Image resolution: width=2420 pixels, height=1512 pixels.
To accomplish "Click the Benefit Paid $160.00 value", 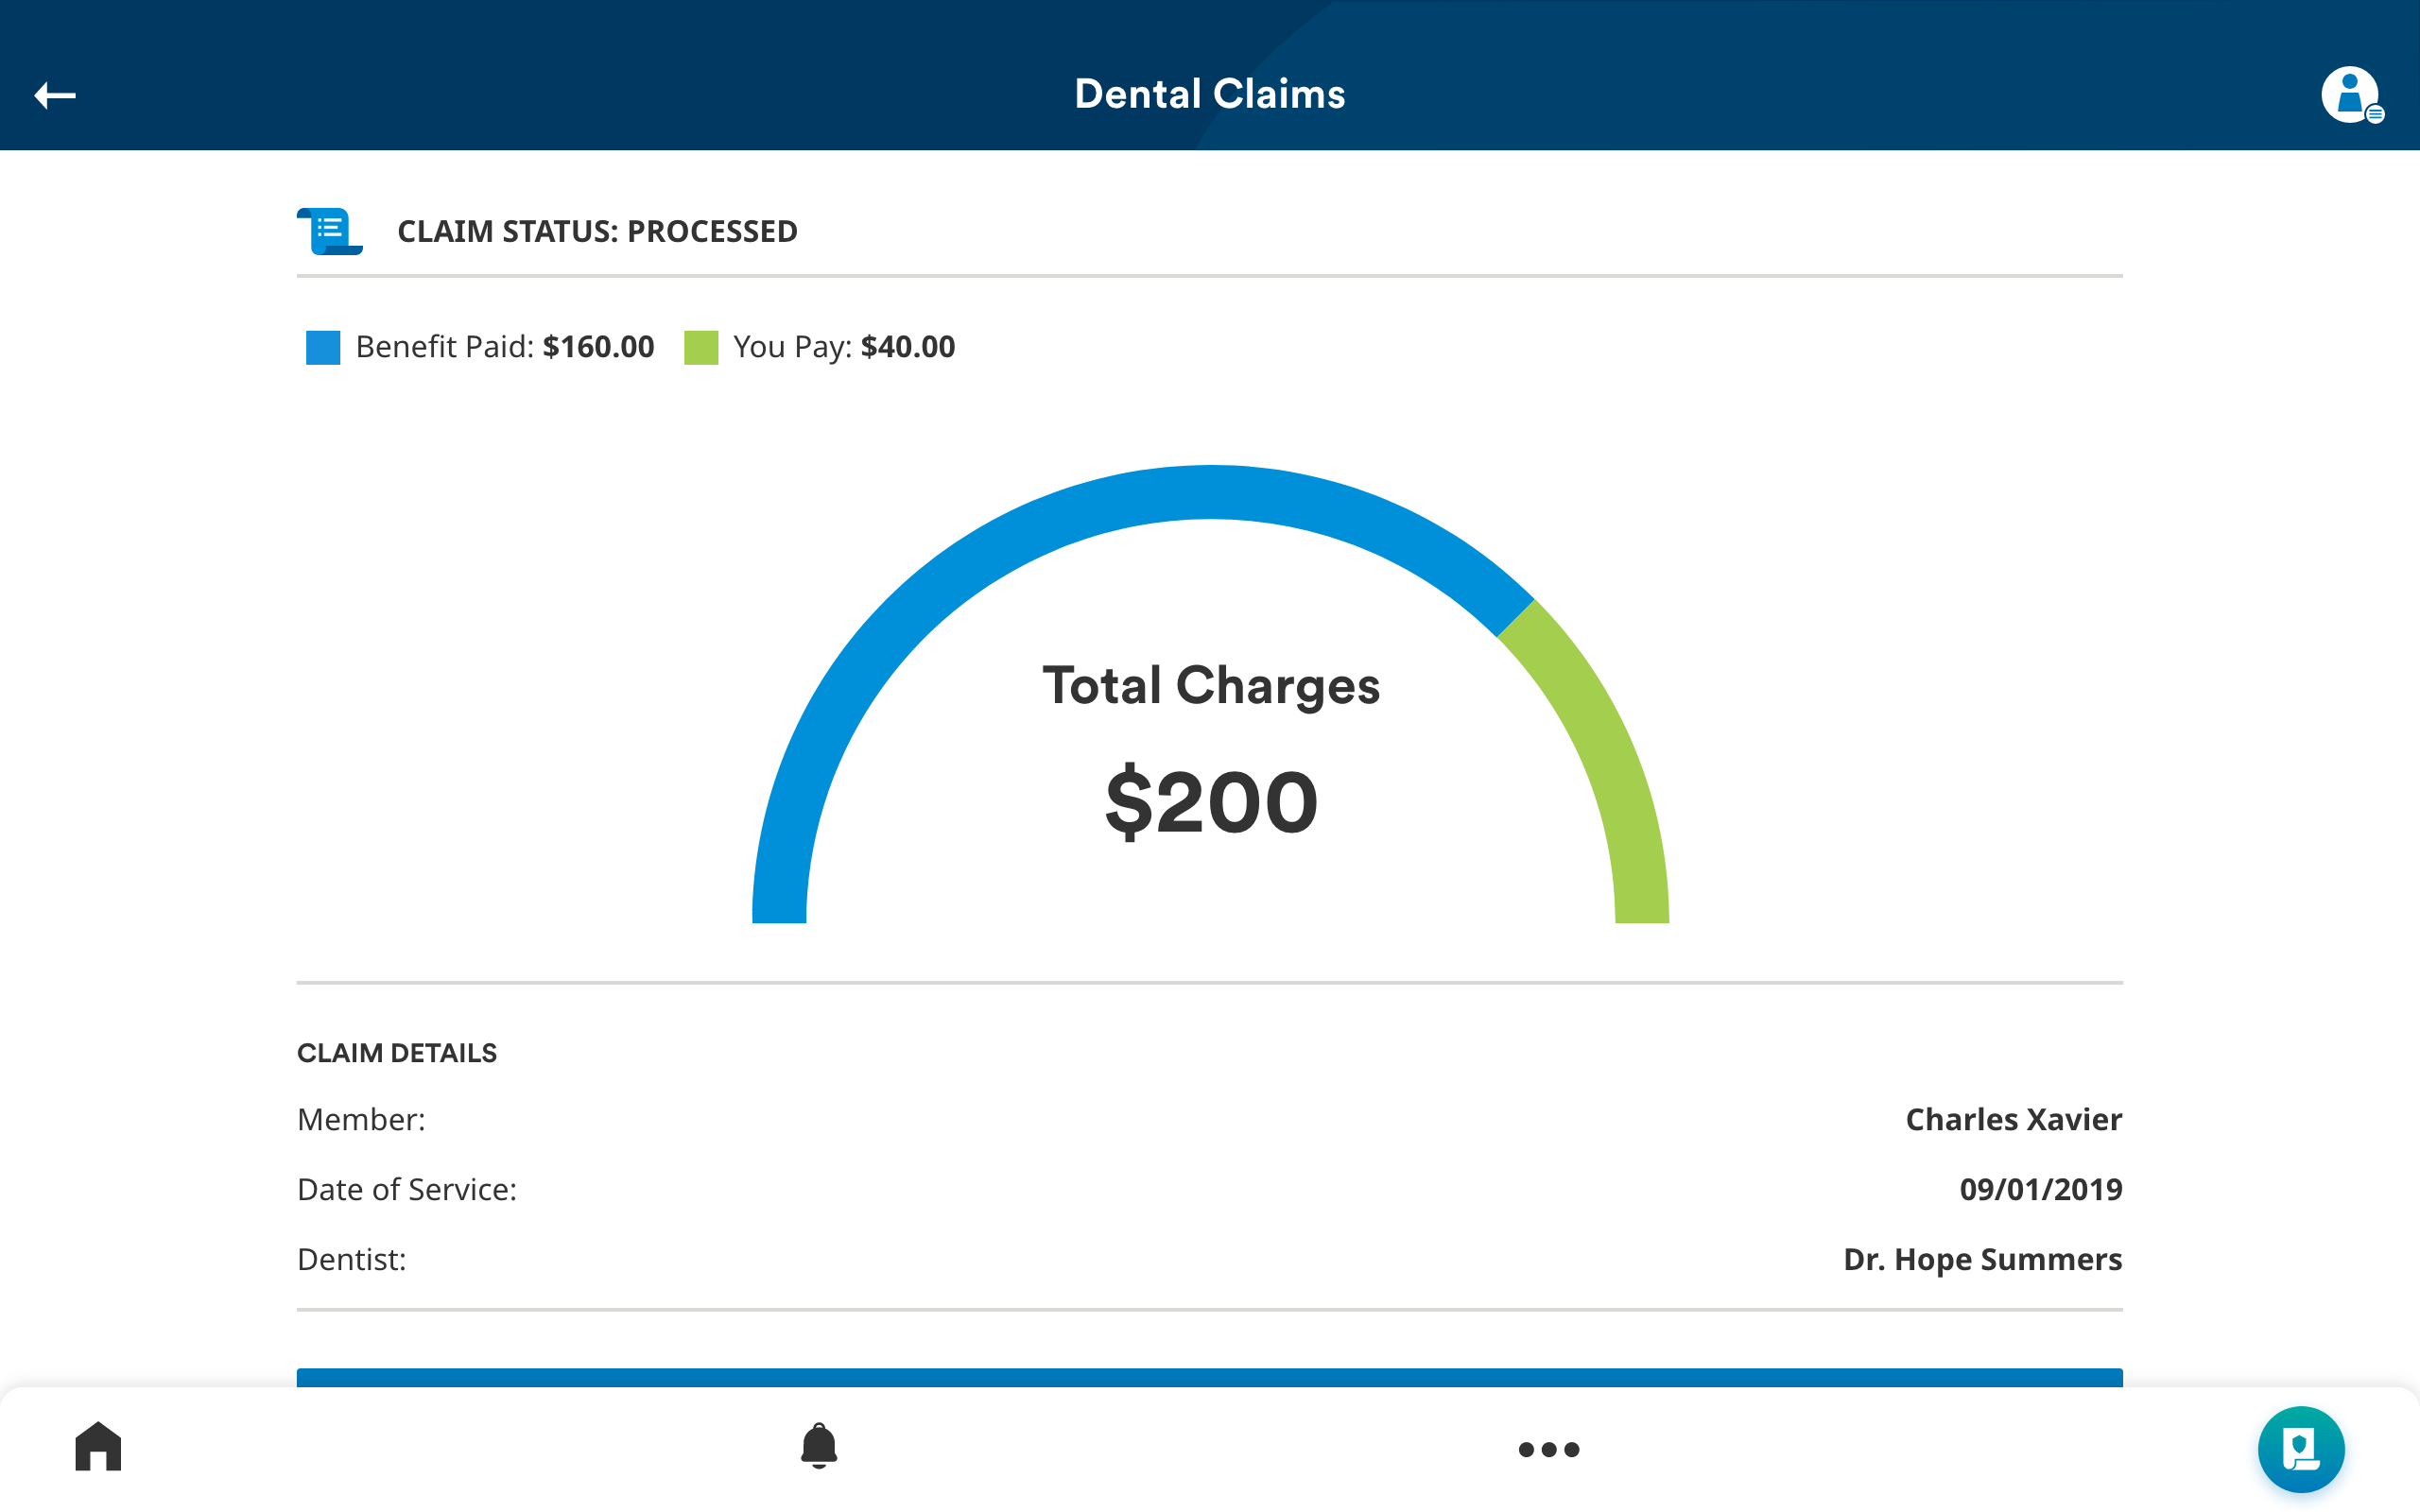I will click(598, 347).
